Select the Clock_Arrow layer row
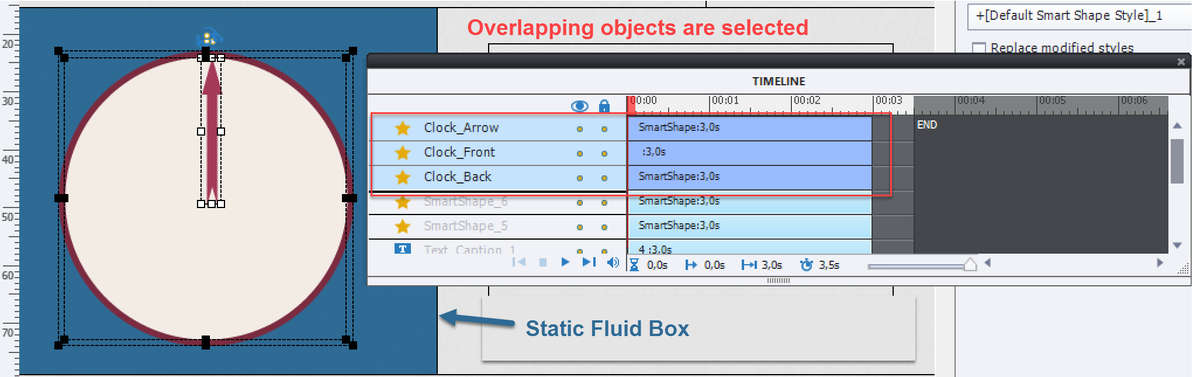Viewport: 1200px width, 377px height. tap(498, 128)
